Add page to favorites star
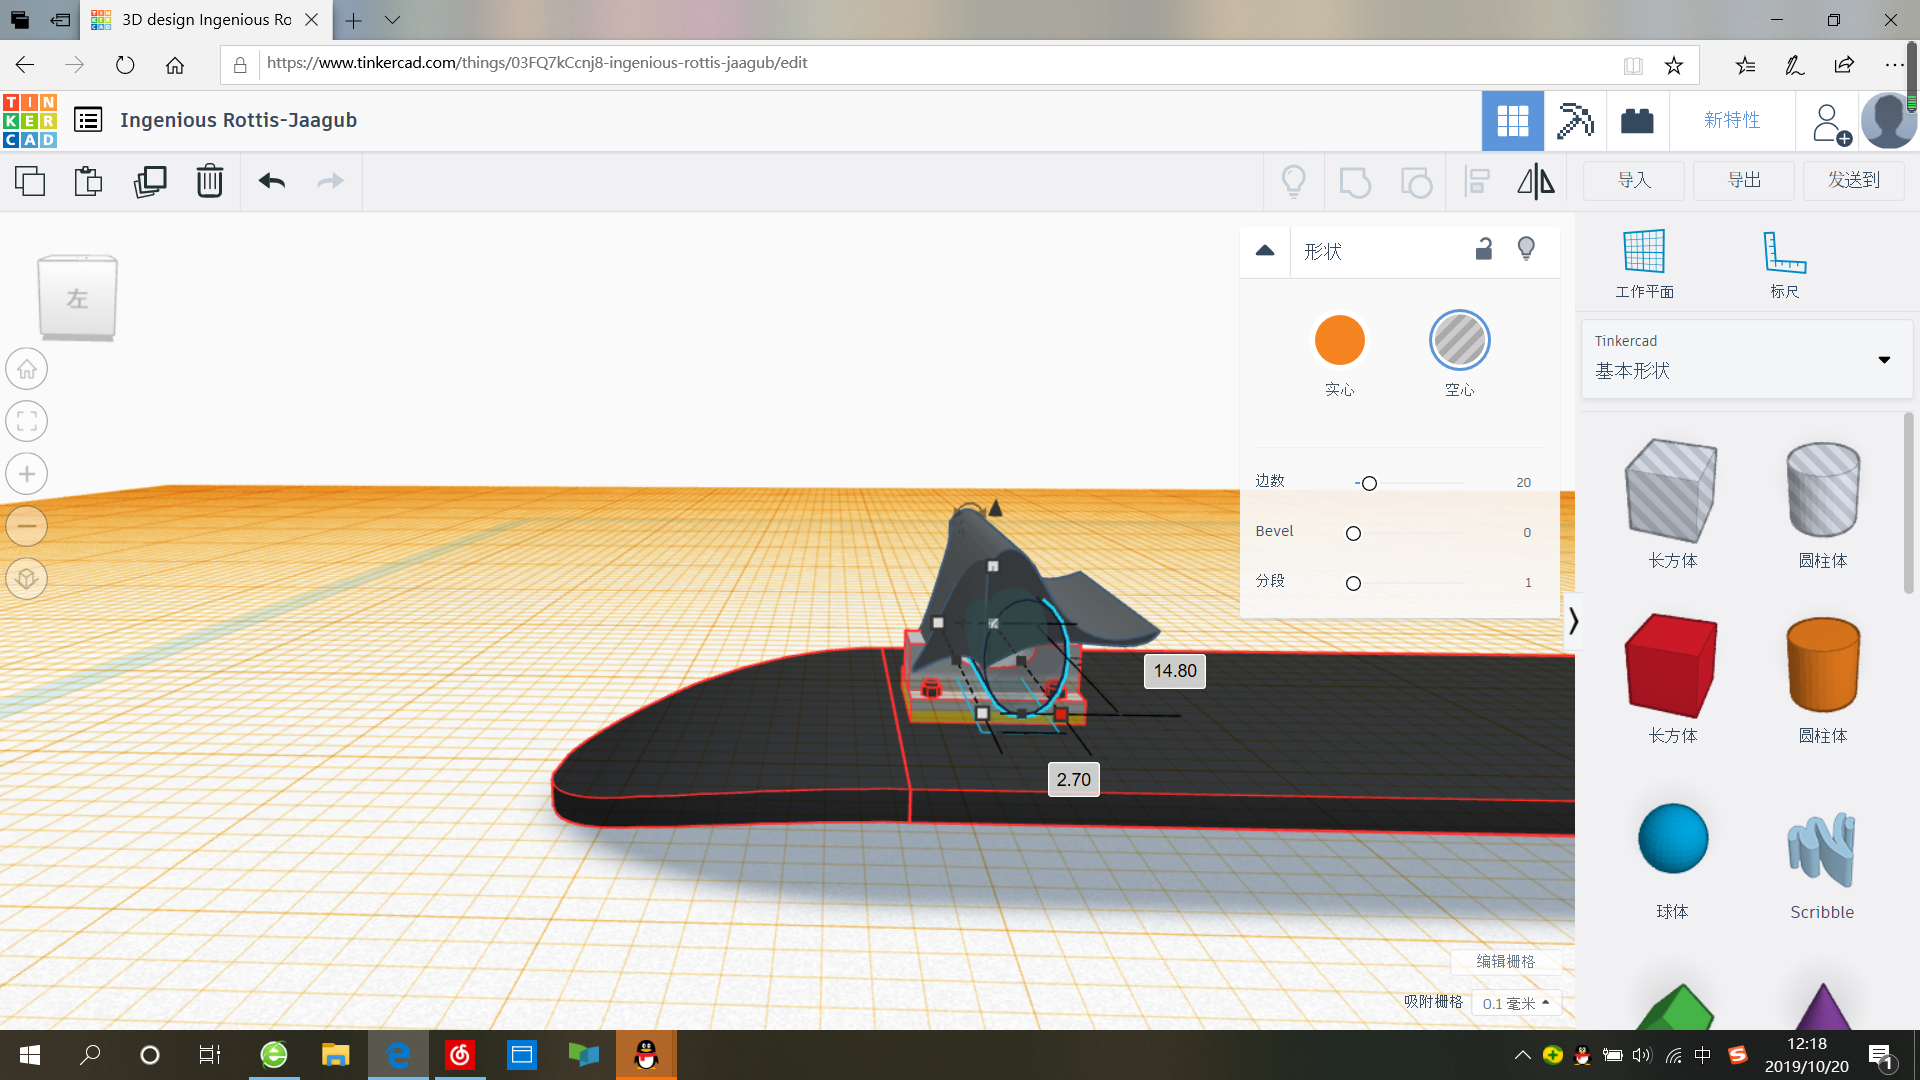Viewport: 1920px width, 1080px height. tap(1674, 65)
